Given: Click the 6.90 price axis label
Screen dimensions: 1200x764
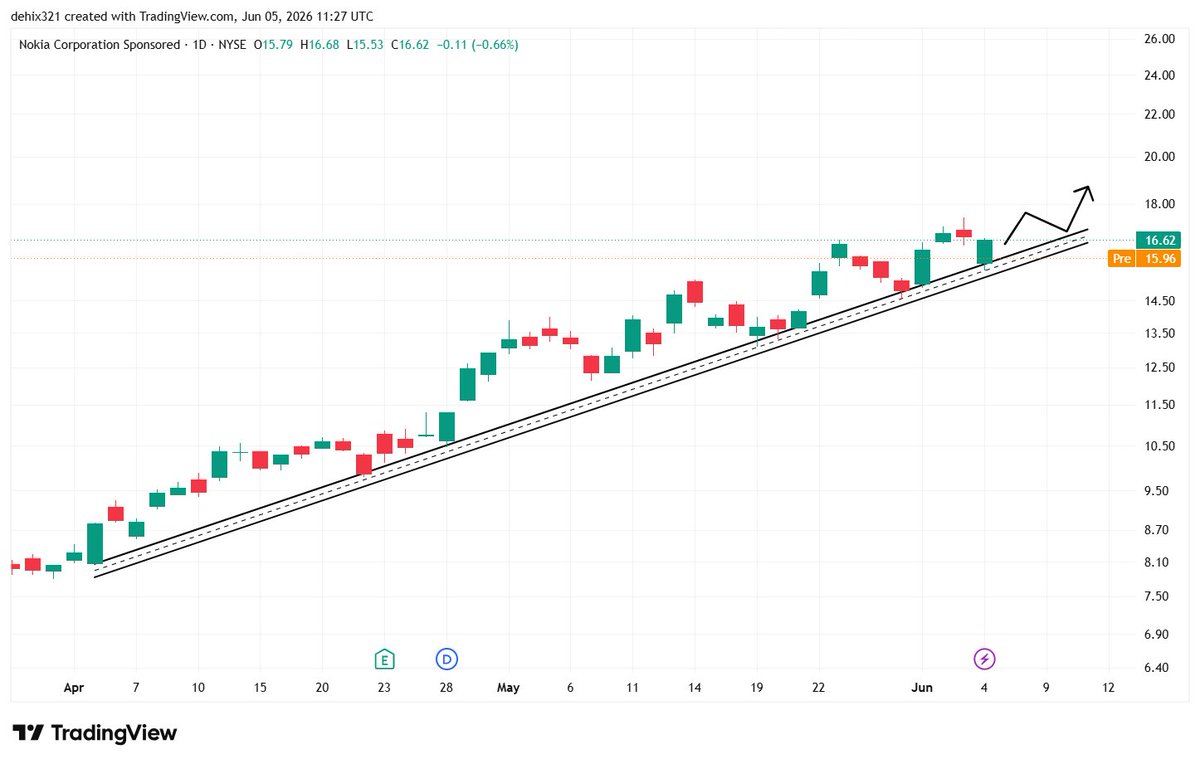Looking at the screenshot, I should [1158, 634].
